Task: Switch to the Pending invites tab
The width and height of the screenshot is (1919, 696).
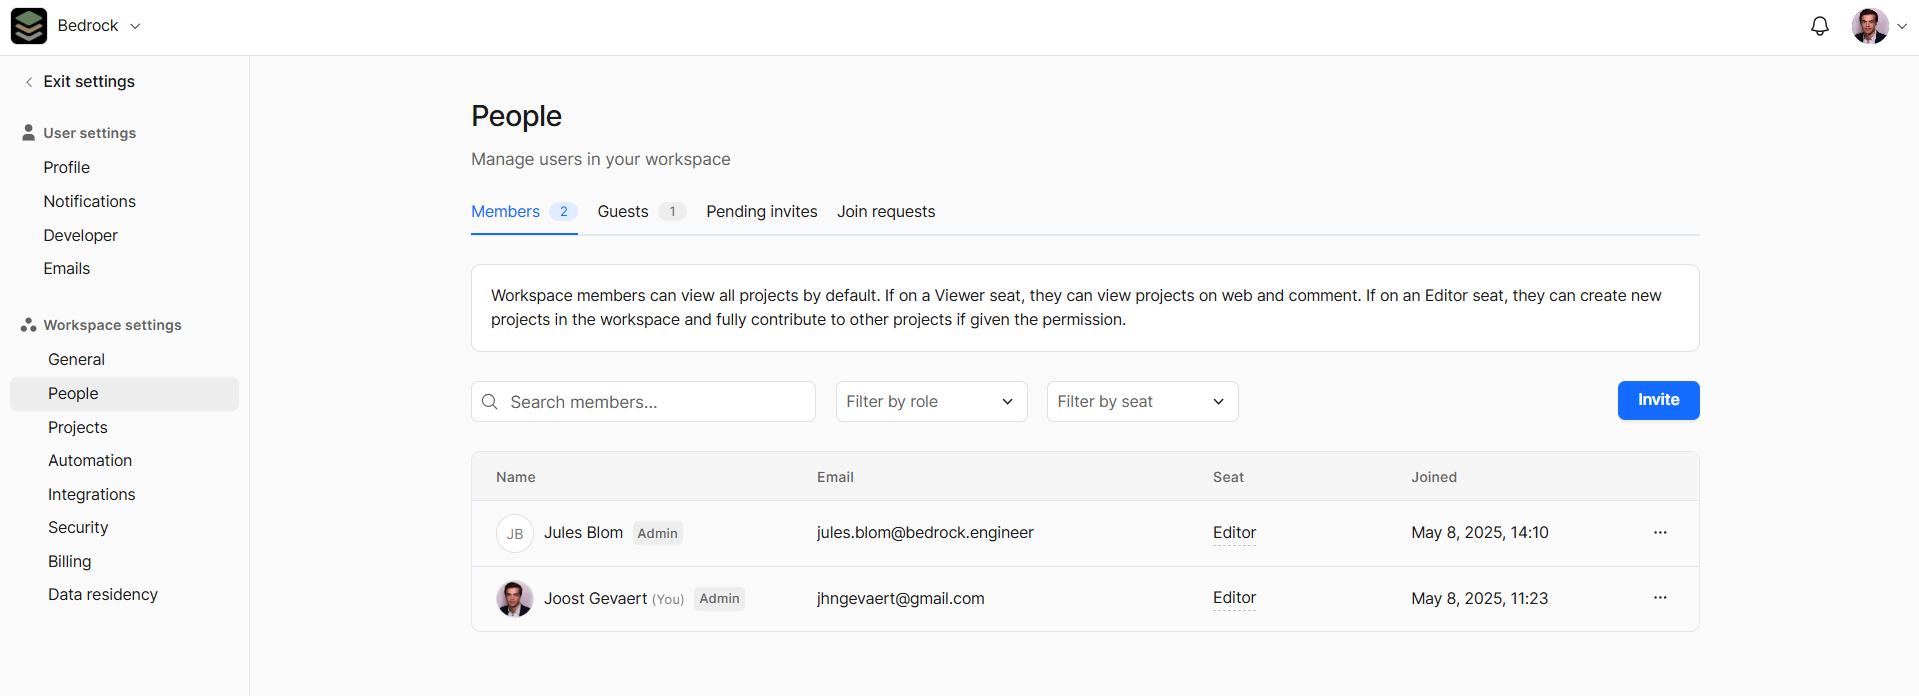Action: 761,212
